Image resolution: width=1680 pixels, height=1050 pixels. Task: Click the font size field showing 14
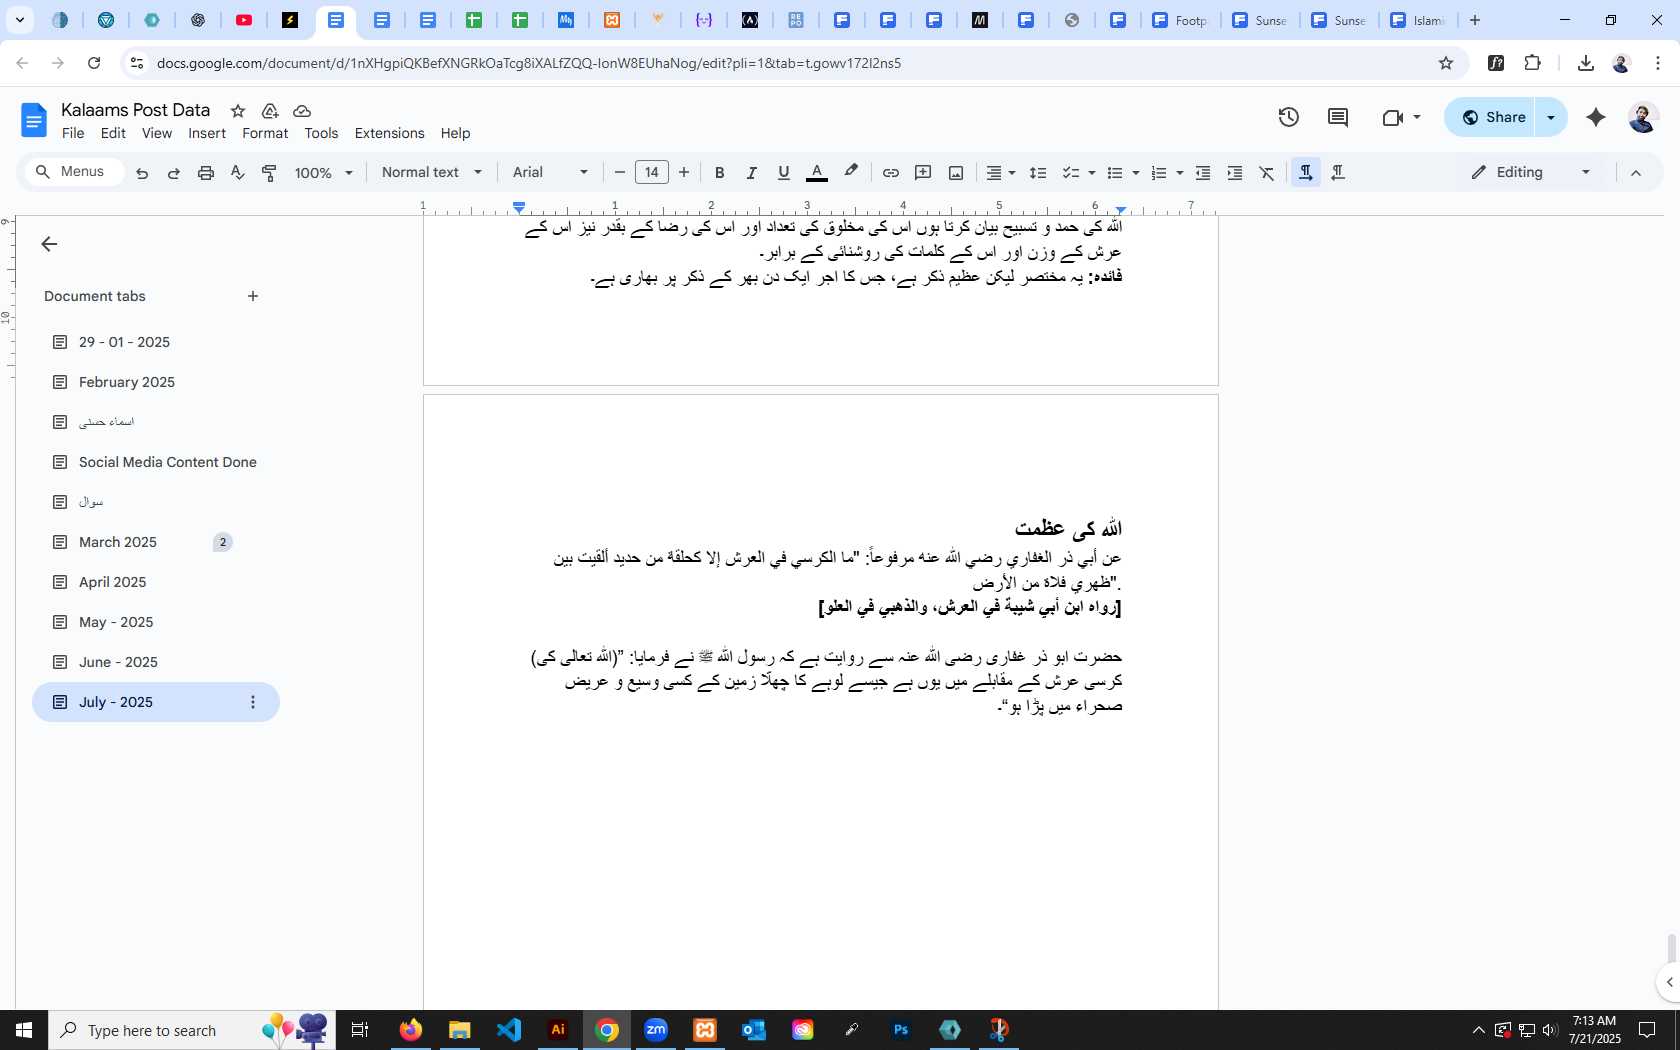(x=652, y=173)
